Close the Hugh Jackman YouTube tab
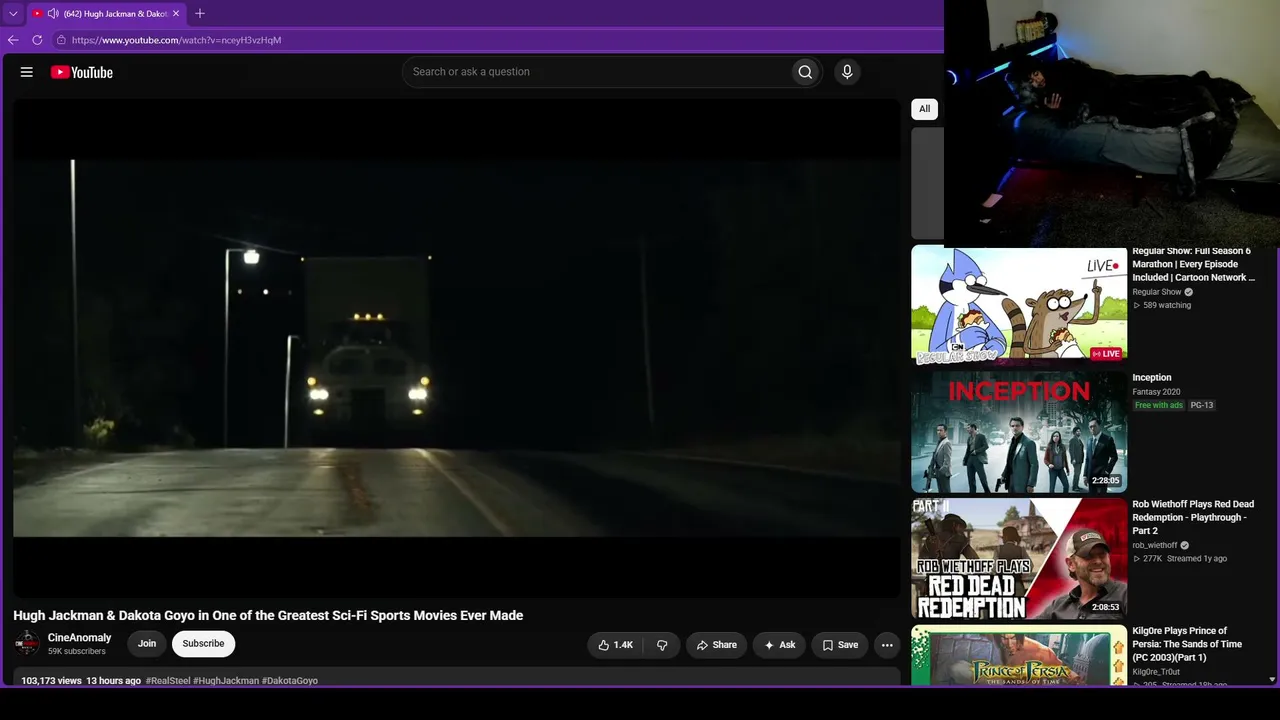This screenshot has height=720, width=1280. click(x=177, y=14)
